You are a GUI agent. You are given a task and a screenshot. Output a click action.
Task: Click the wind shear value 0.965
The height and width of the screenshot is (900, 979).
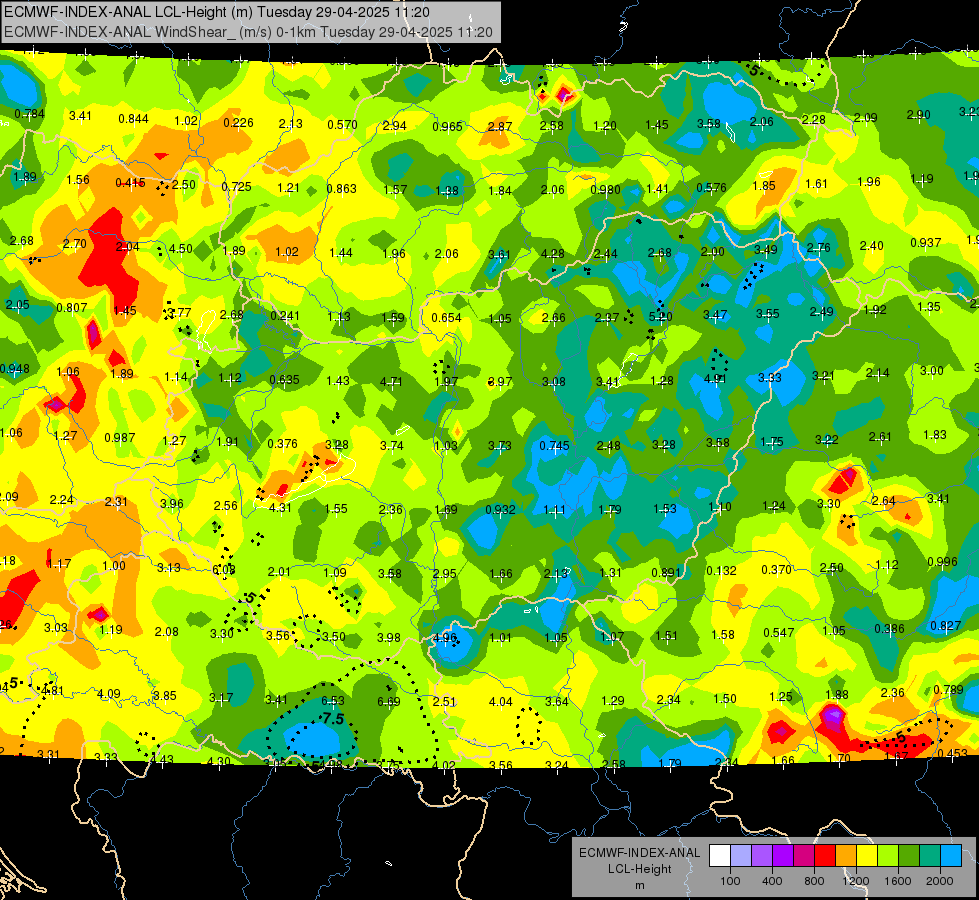pyautogui.click(x=448, y=127)
